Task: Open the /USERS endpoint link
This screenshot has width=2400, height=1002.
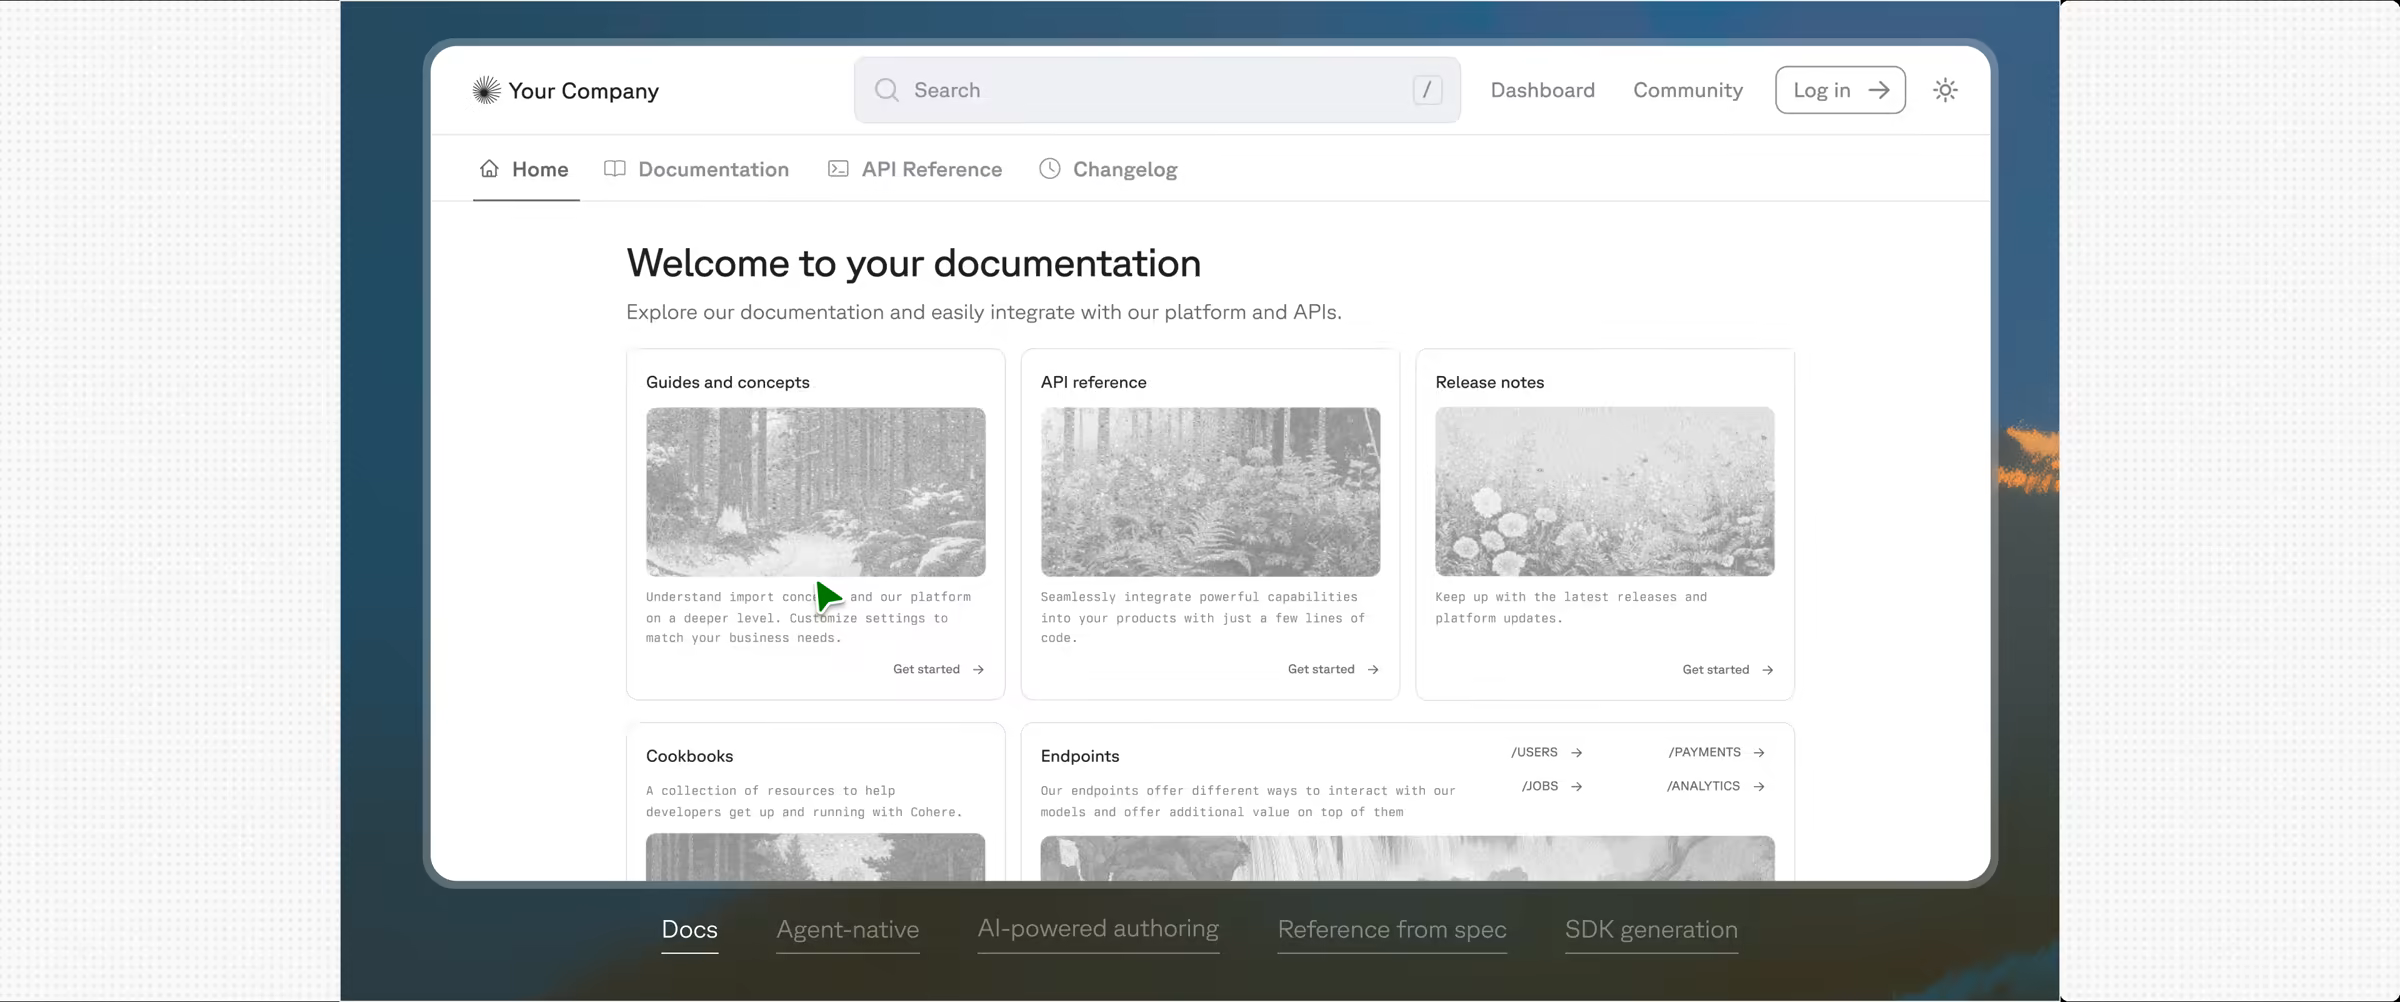Action: (1546, 753)
